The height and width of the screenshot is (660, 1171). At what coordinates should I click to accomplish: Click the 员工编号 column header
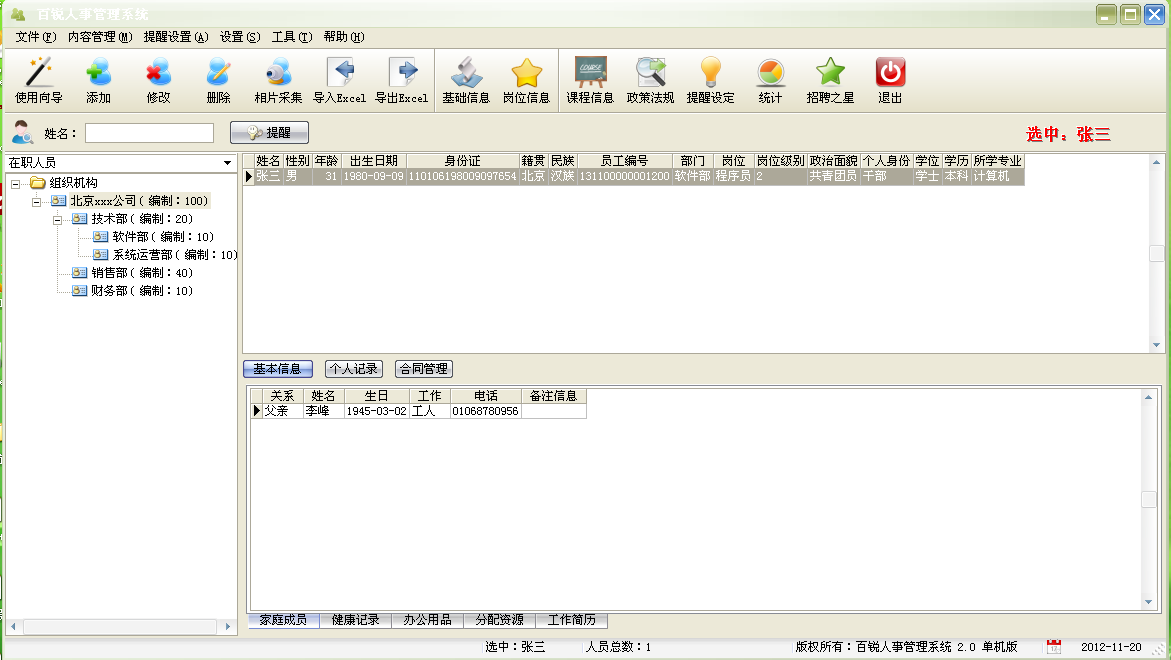pos(624,161)
